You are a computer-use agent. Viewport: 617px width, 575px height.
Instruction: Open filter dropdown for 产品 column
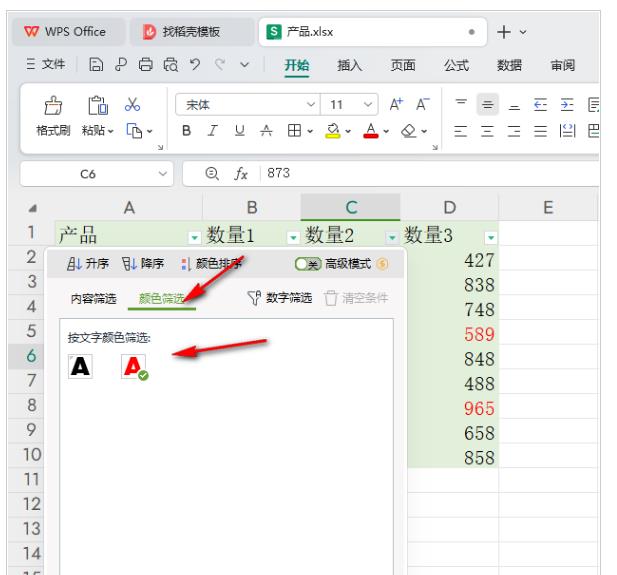[x=194, y=237]
